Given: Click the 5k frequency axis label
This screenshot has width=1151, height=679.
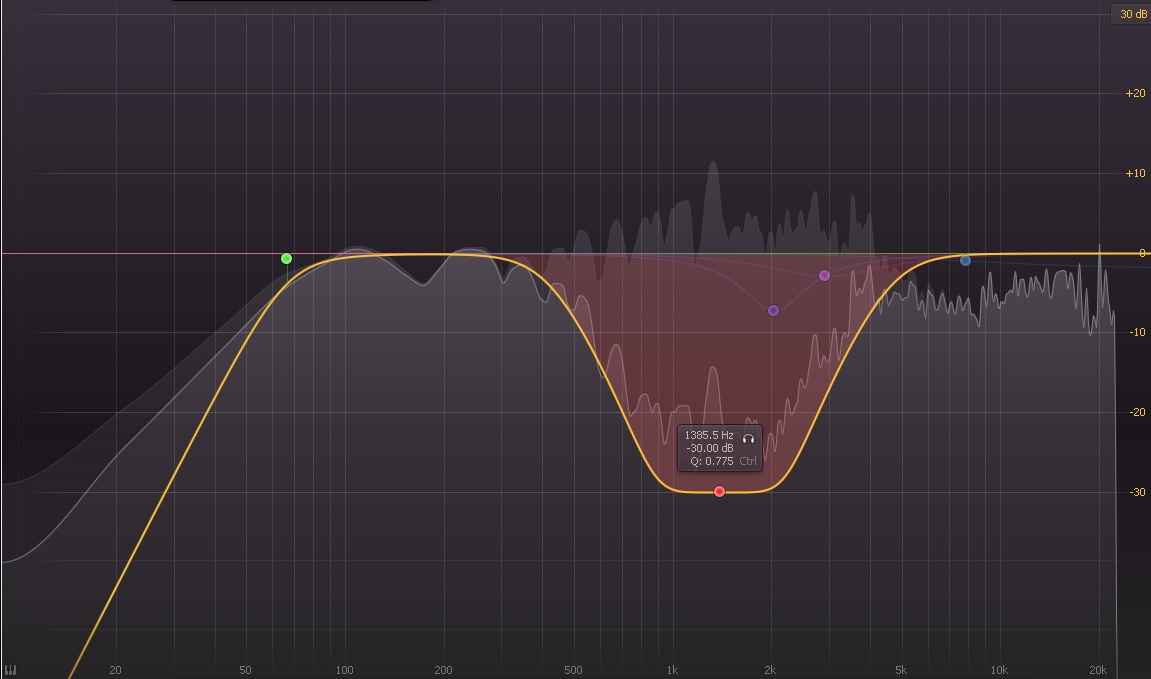Looking at the screenshot, I should click(901, 670).
